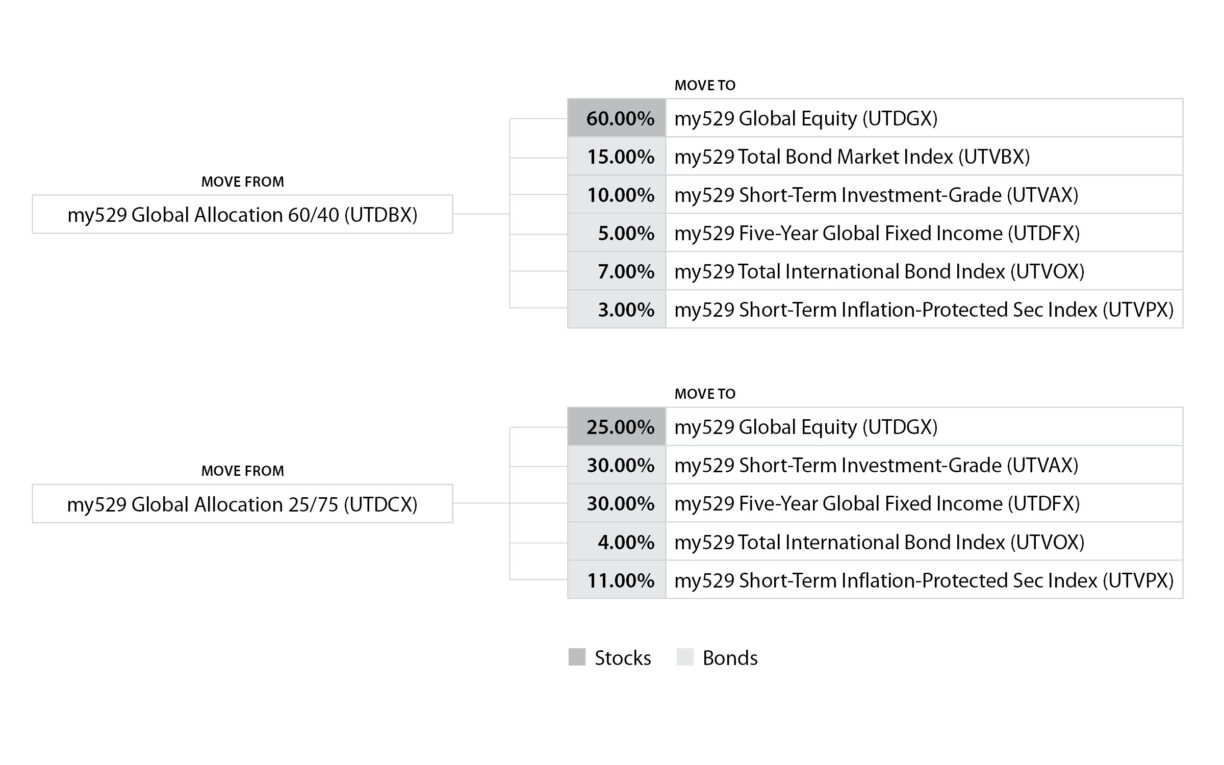1224x765 pixels.
Task: Select the my529 Global Allocation 60/40 (UTDBX) box
Action: tap(242, 214)
